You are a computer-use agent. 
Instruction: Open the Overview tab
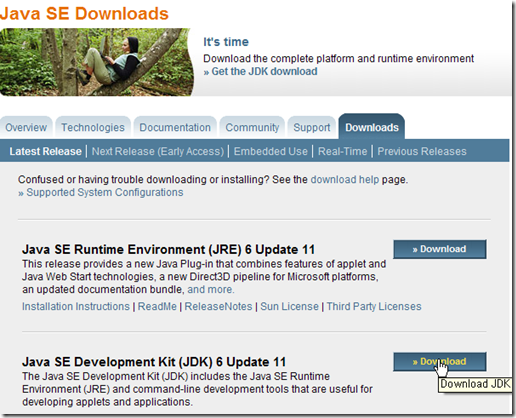26,127
